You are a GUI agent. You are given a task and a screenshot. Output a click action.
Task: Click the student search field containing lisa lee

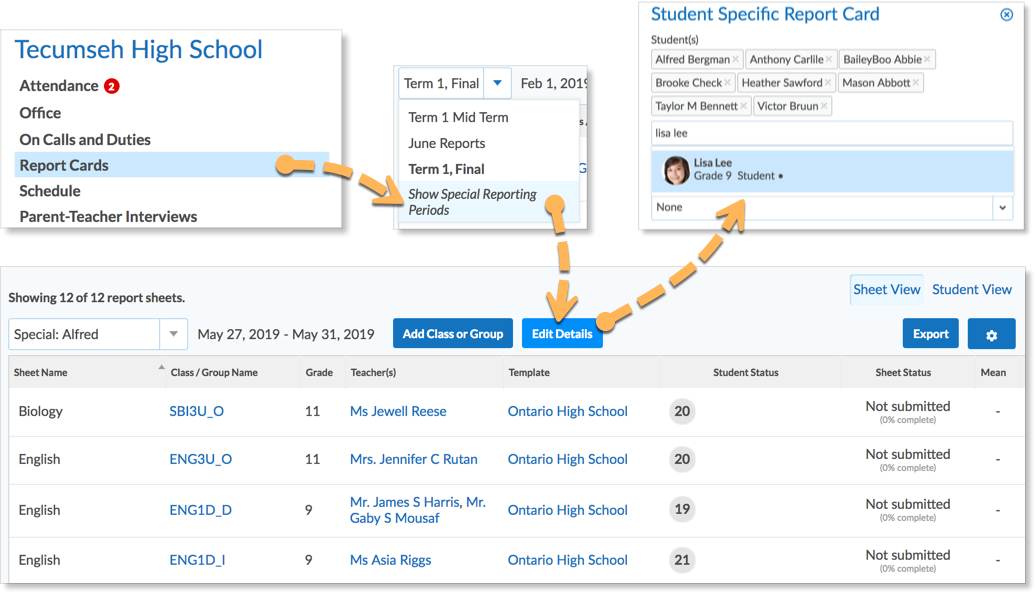pos(830,133)
